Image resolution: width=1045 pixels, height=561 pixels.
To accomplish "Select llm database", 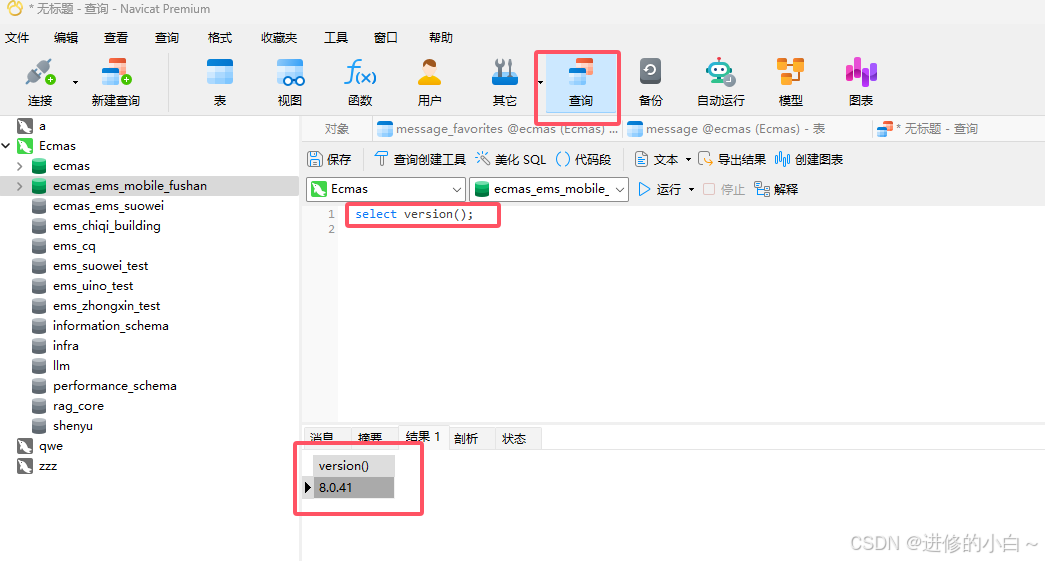I will [61, 366].
